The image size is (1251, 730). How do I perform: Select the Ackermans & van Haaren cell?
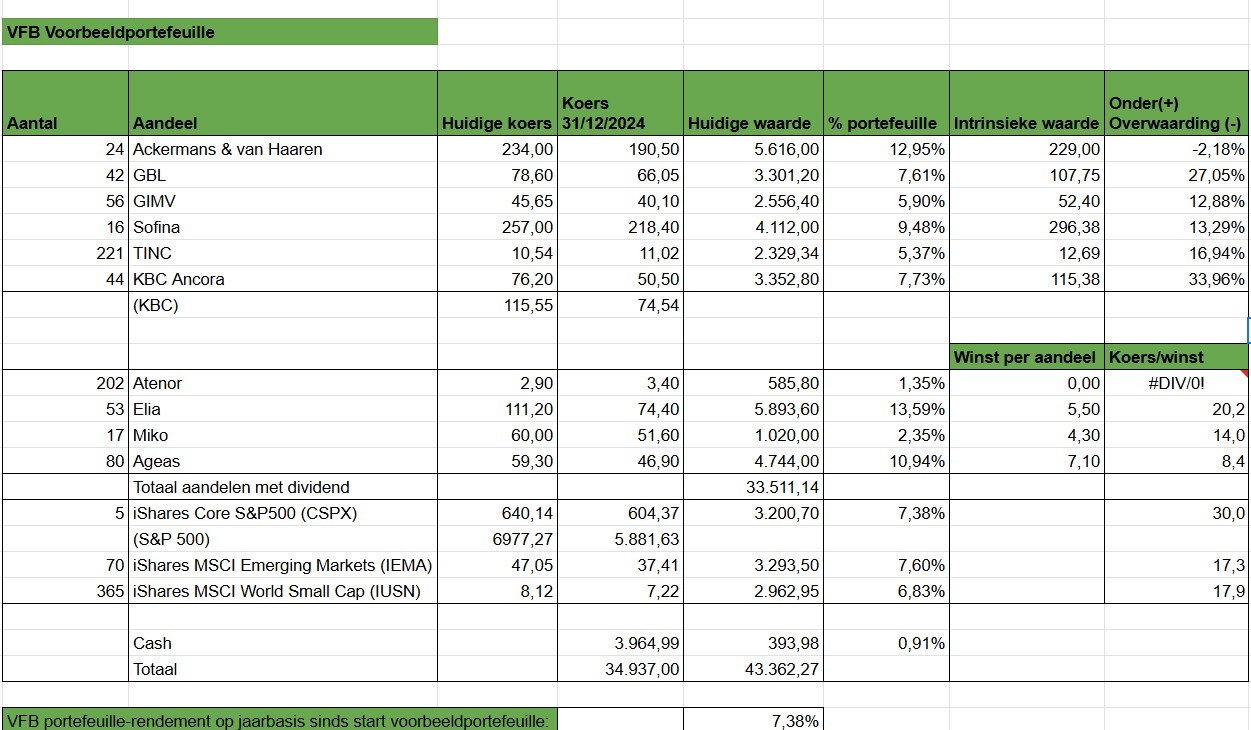point(282,149)
